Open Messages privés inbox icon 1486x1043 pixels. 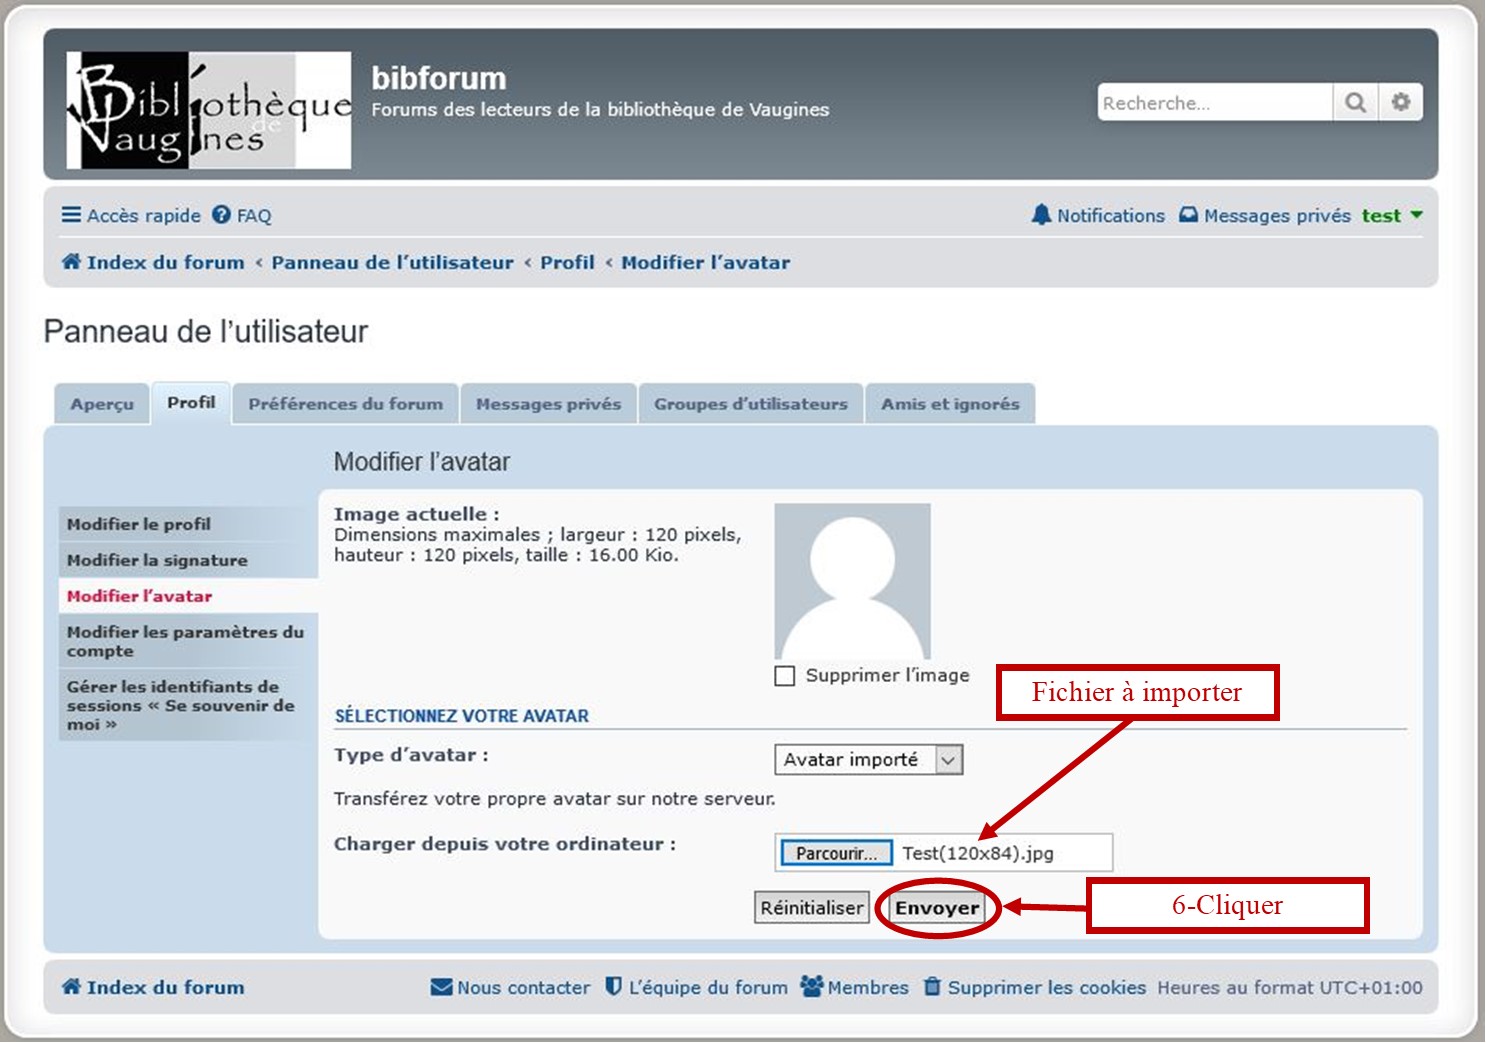point(1188,215)
